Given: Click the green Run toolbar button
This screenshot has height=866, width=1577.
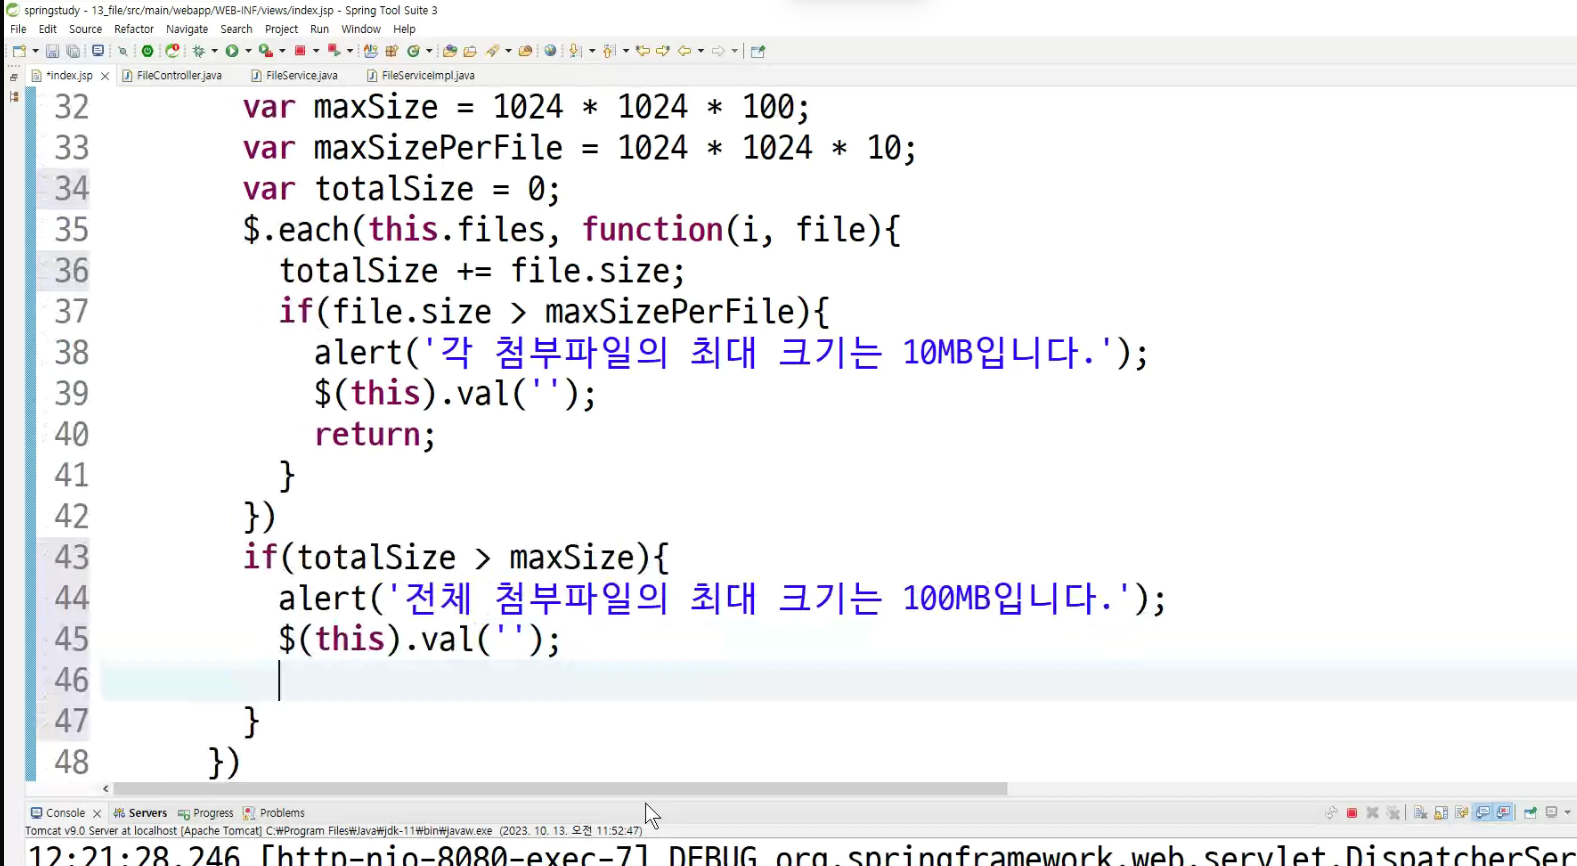Looking at the screenshot, I should [x=231, y=51].
